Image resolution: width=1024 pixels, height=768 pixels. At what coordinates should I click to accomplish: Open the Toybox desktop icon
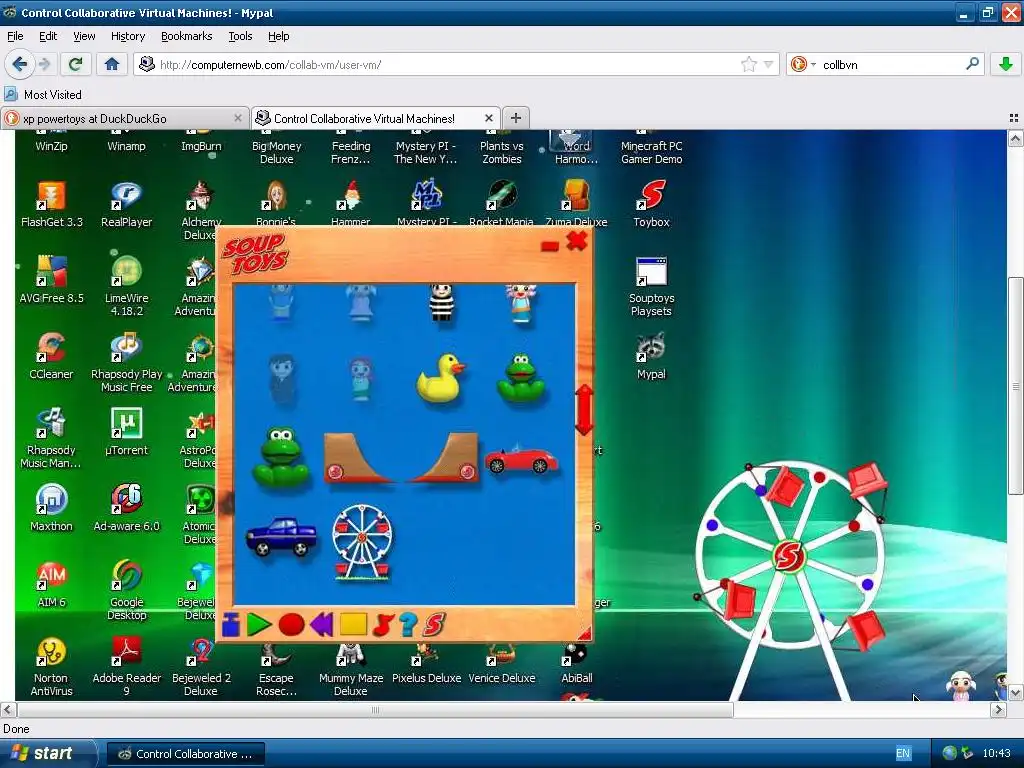[651, 204]
